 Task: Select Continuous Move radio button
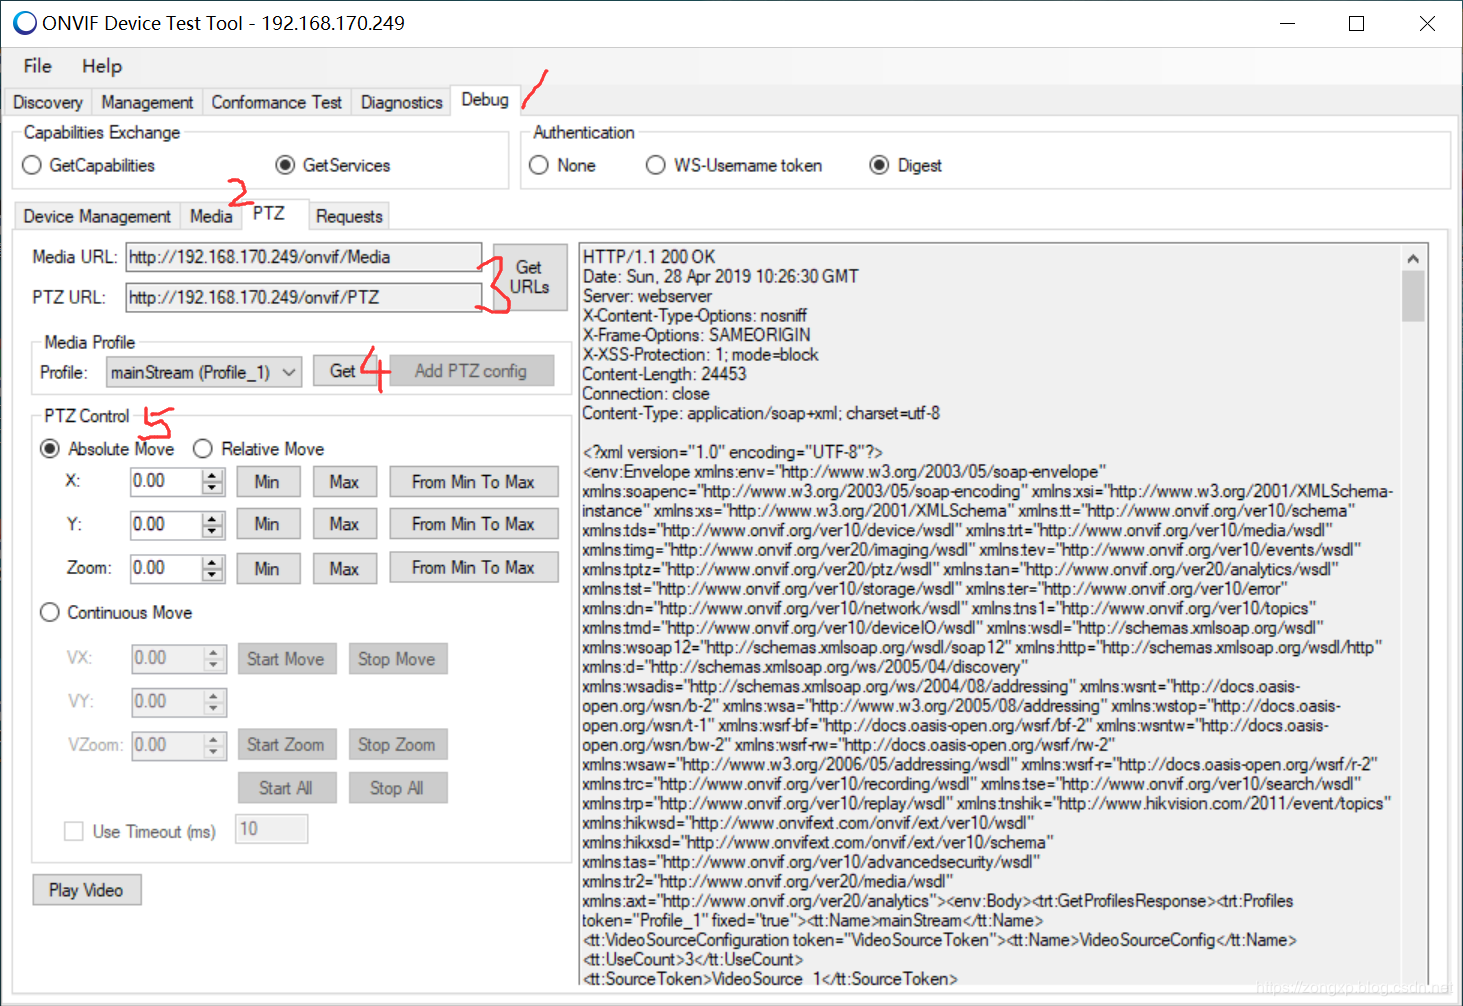pyautogui.click(x=50, y=612)
